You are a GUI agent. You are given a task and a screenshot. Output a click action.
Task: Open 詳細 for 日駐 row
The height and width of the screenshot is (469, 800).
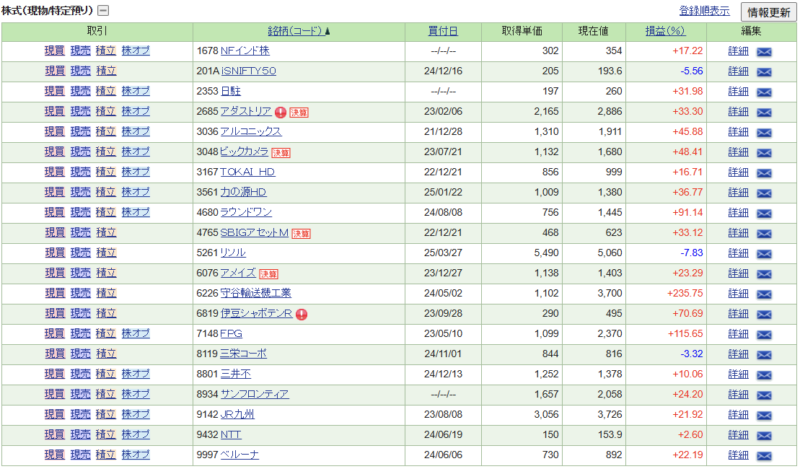pyautogui.click(x=738, y=91)
